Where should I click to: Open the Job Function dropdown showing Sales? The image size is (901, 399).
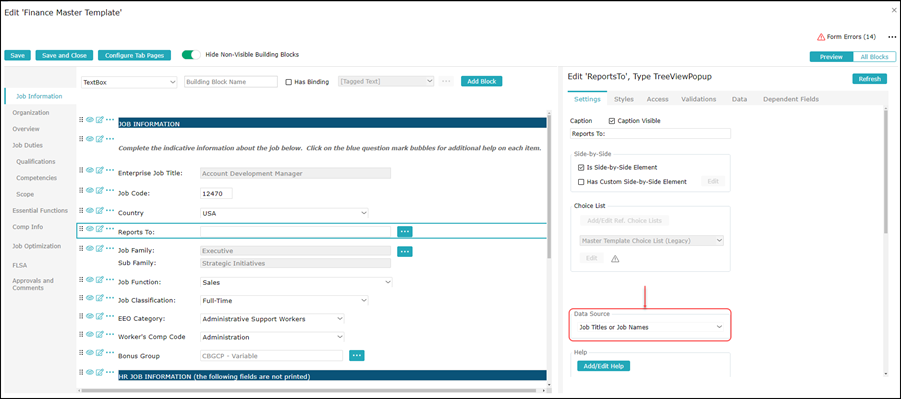point(296,282)
